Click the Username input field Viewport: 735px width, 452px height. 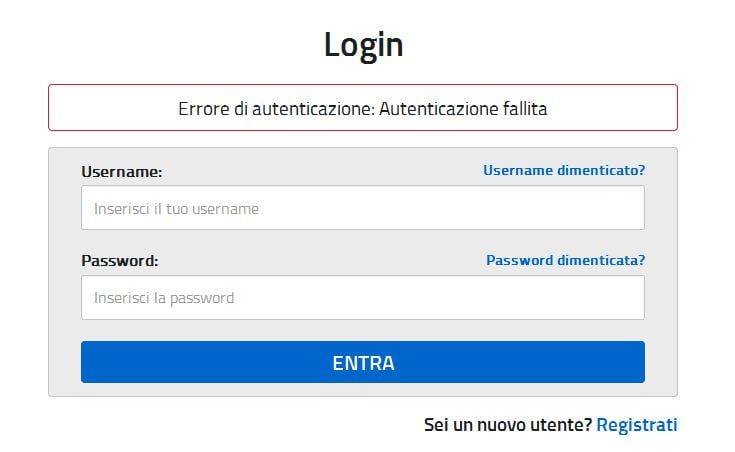(362, 208)
